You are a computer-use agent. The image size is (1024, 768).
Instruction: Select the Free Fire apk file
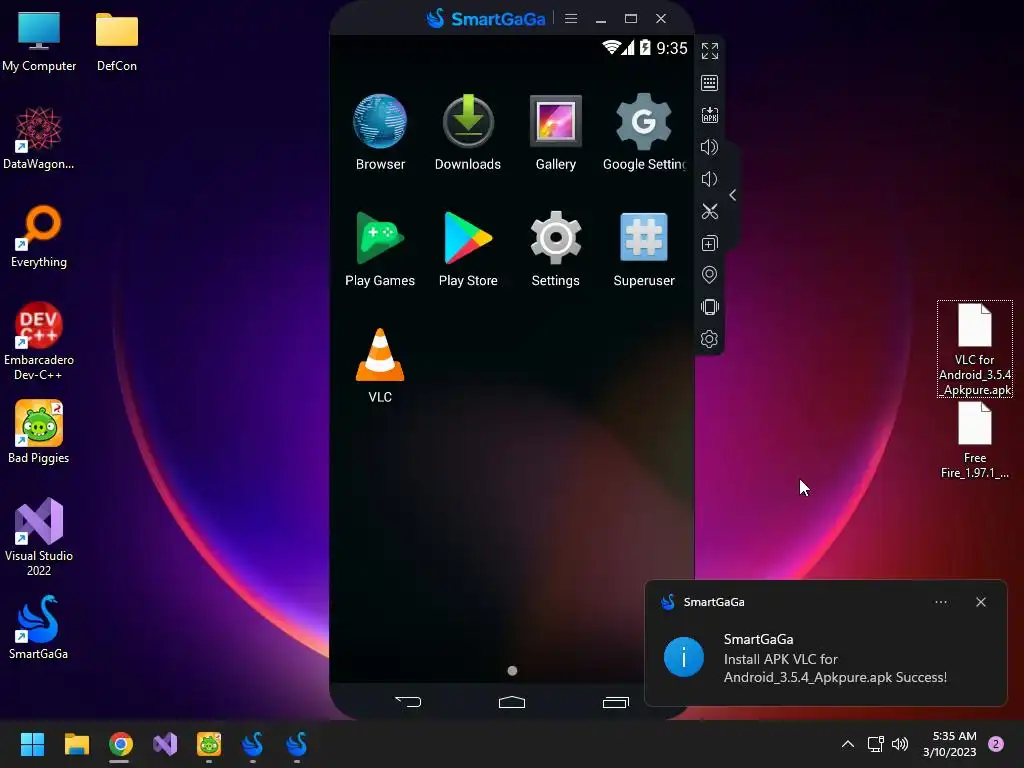975,441
